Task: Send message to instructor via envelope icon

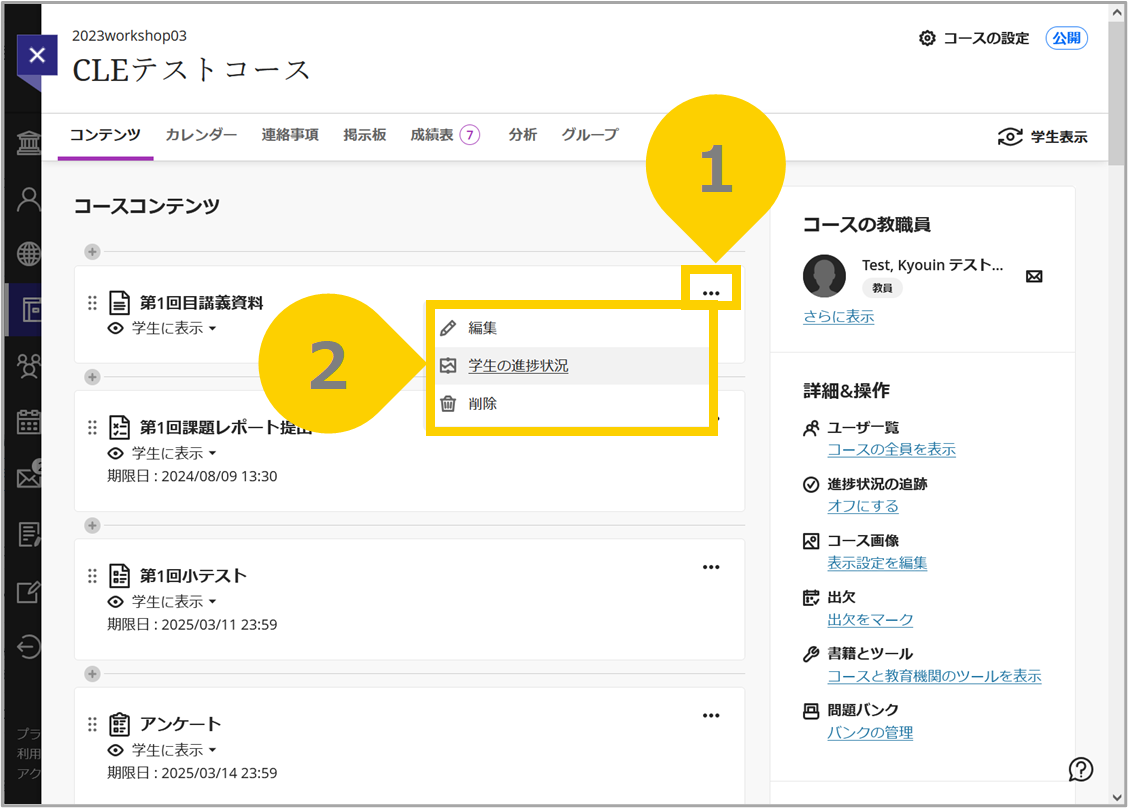Action: tap(1034, 276)
